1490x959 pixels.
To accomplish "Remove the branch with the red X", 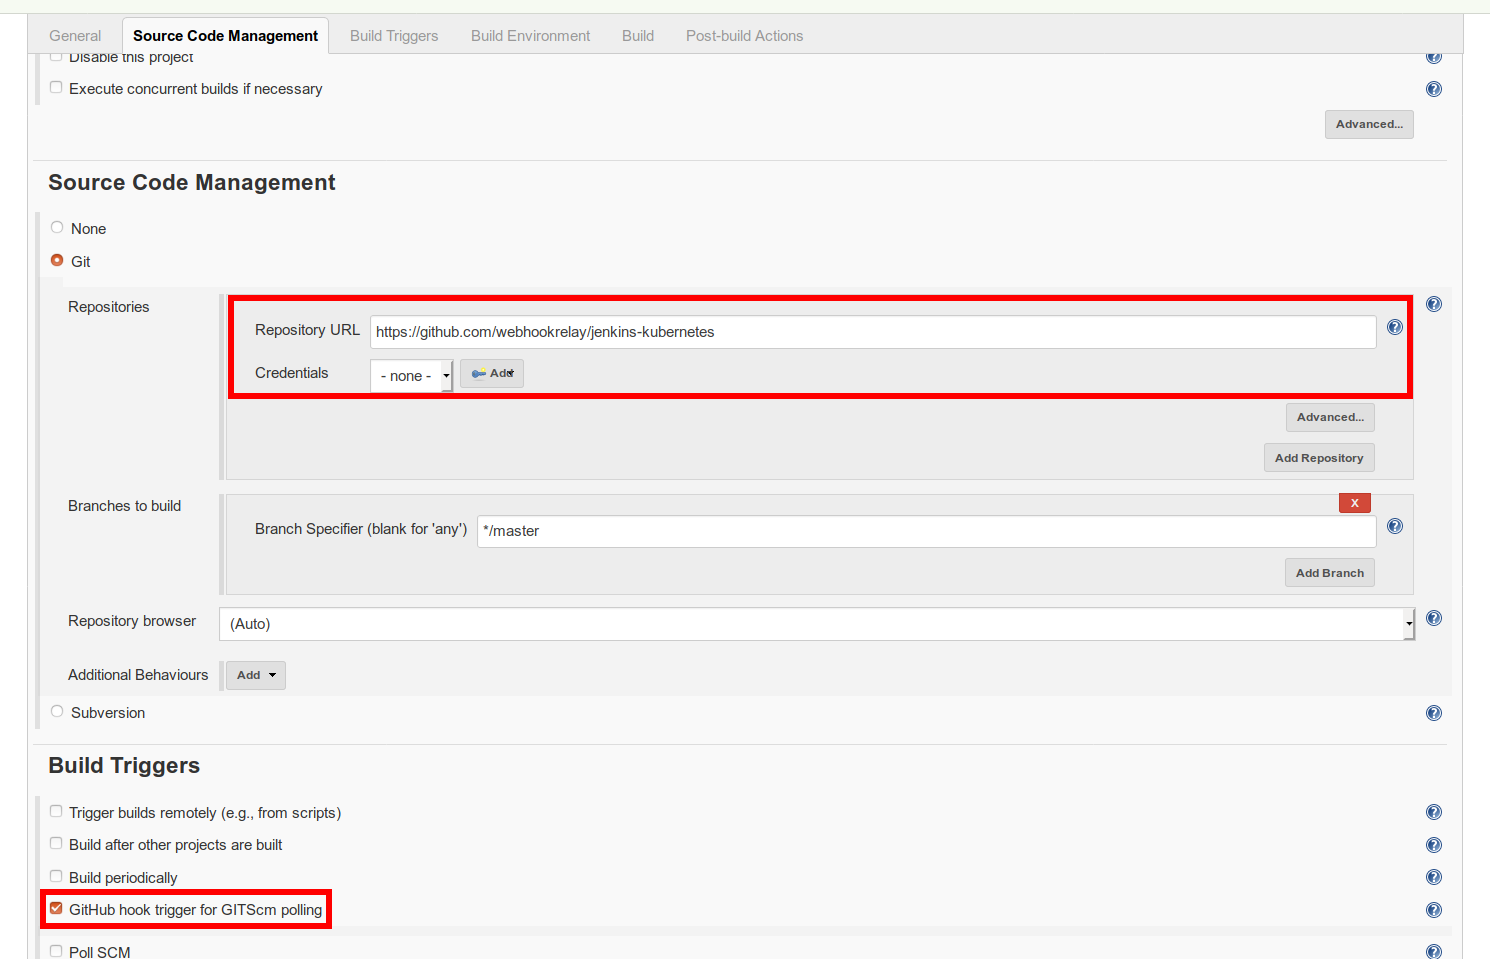I will (1354, 502).
